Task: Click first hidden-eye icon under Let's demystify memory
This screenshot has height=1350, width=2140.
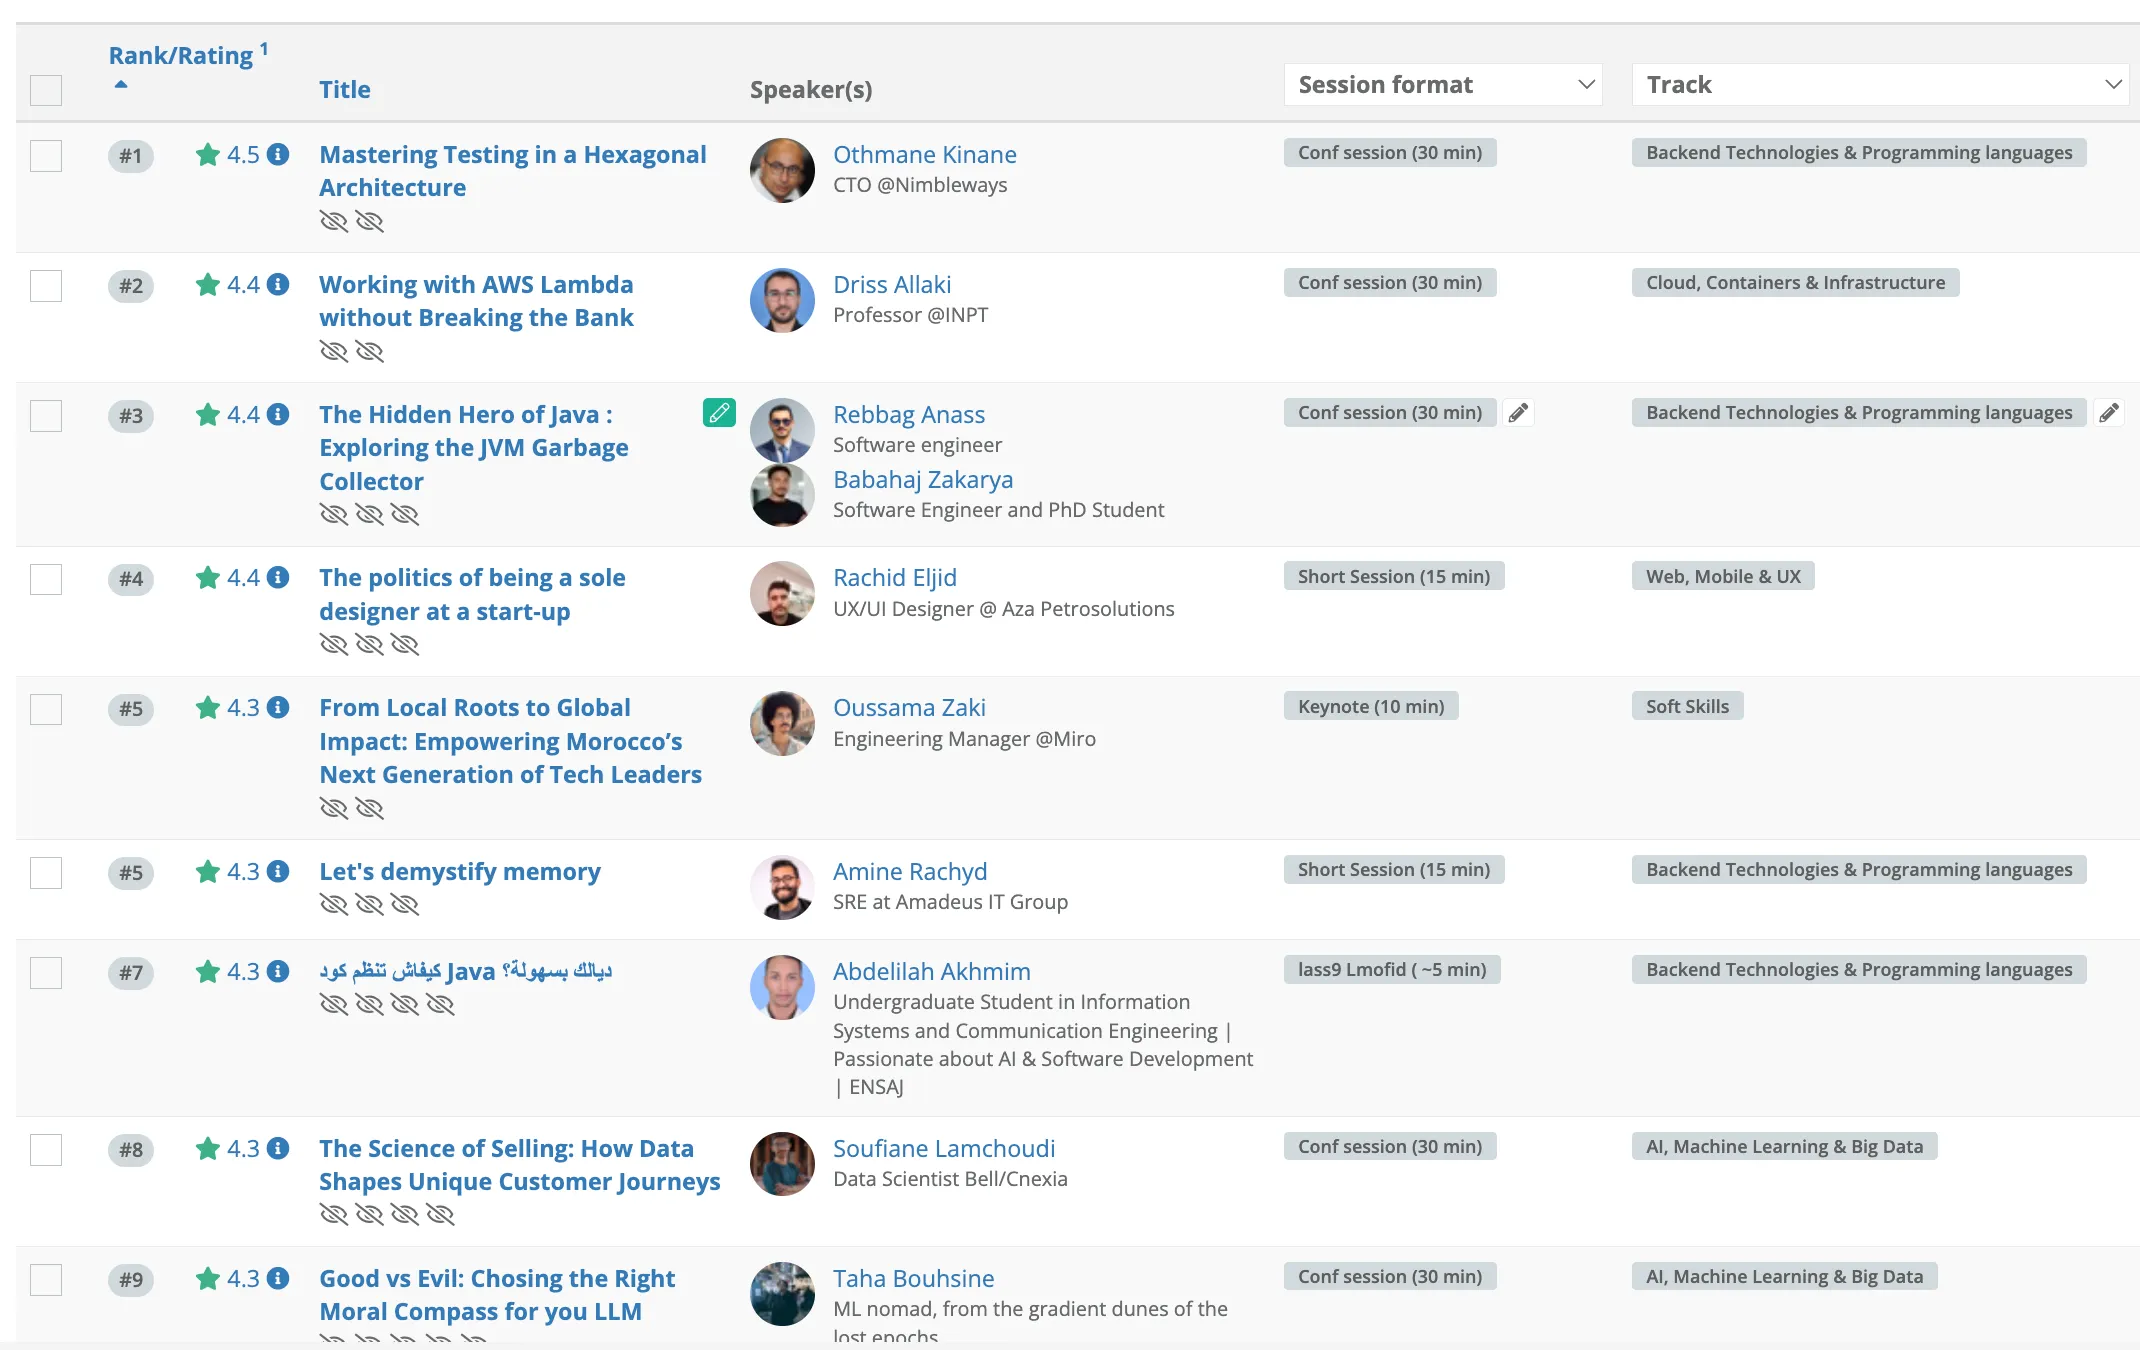Action: (333, 905)
